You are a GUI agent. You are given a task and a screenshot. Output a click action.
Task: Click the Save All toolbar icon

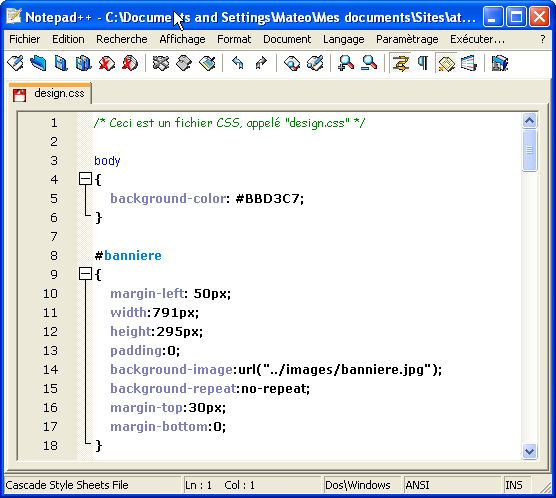point(84,64)
